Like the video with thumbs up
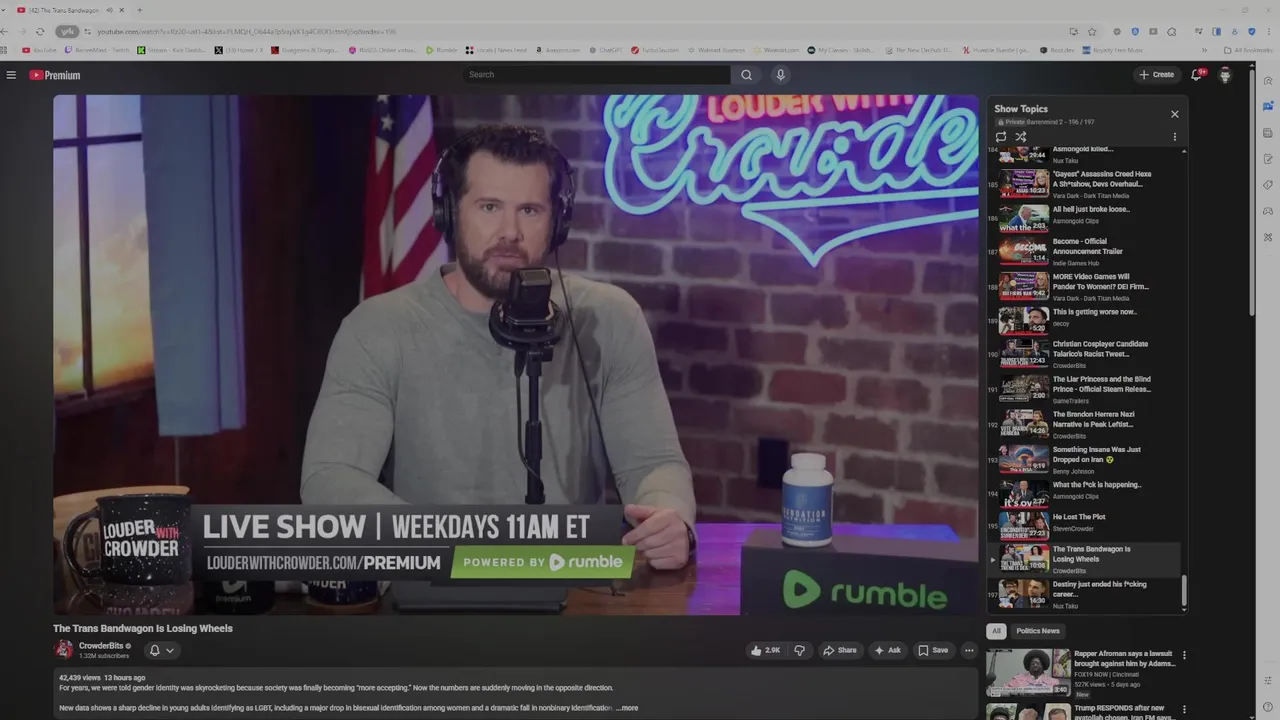The width and height of the screenshot is (1280, 720). tap(765, 650)
